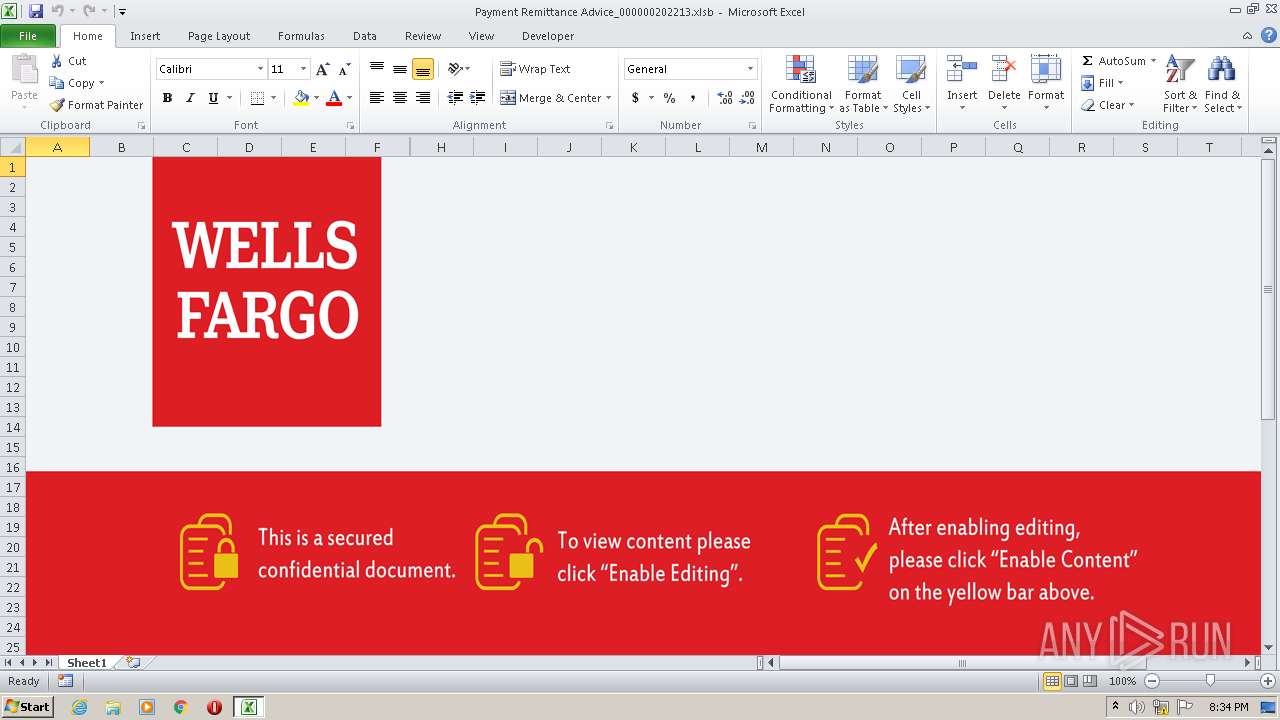The height and width of the screenshot is (720, 1280).
Task: Shrink font size with smaller A icon
Action: [344, 69]
